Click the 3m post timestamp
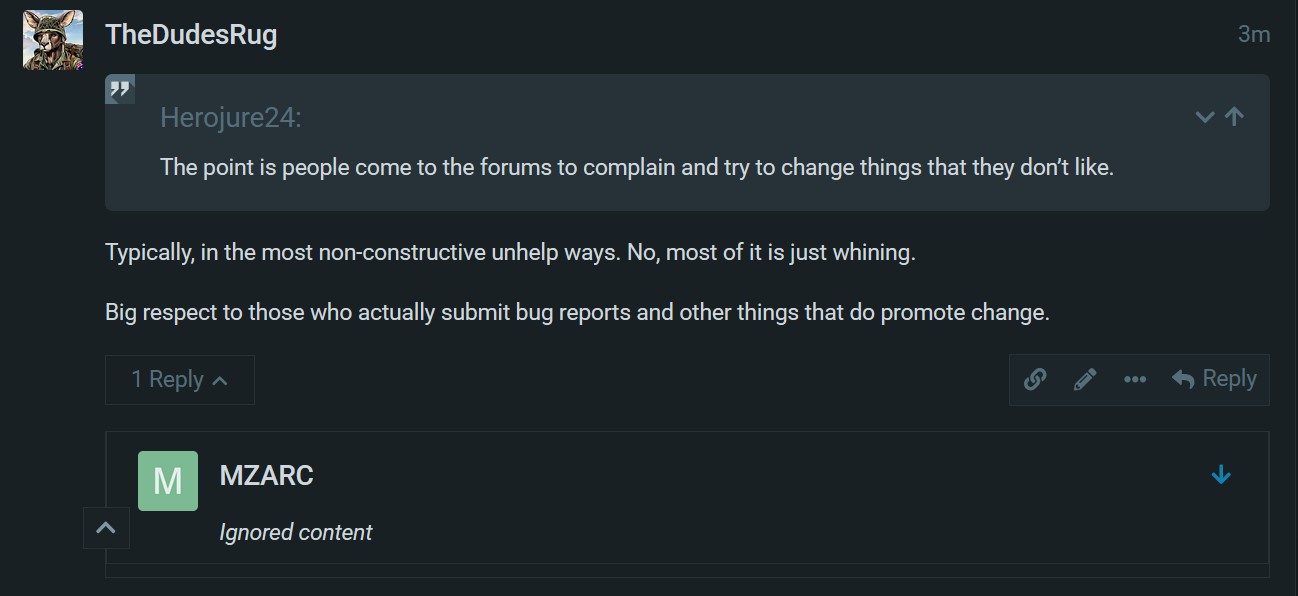This screenshot has height=596, width=1298. (x=1253, y=35)
